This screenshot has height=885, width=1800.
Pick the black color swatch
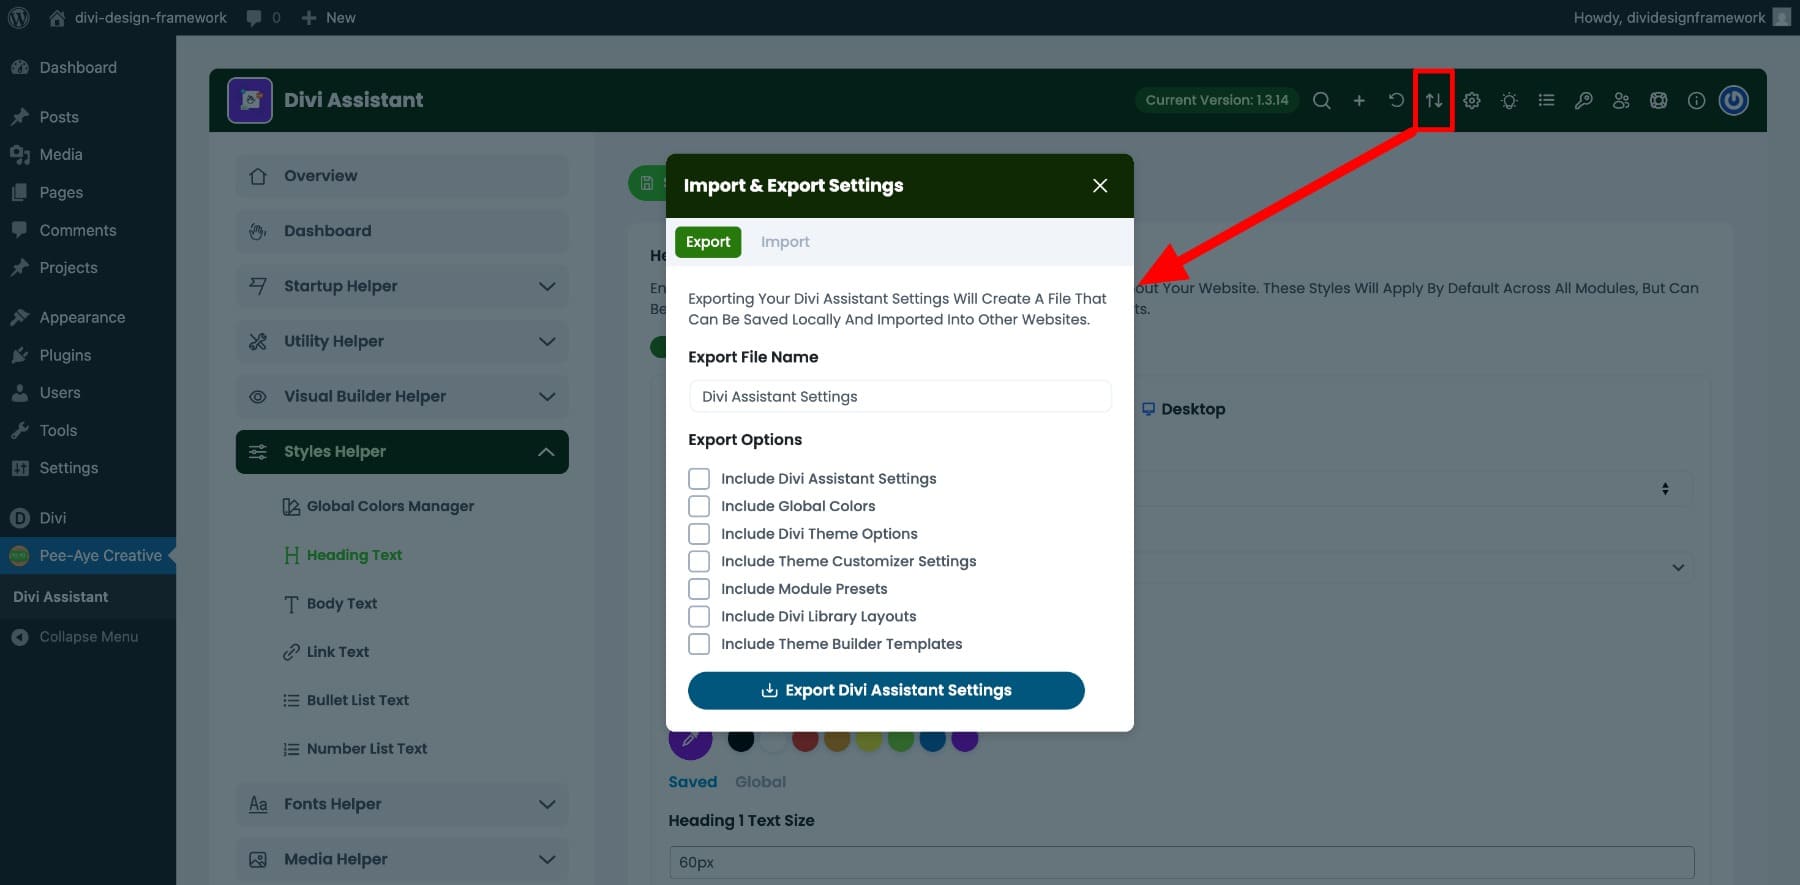[x=741, y=741]
